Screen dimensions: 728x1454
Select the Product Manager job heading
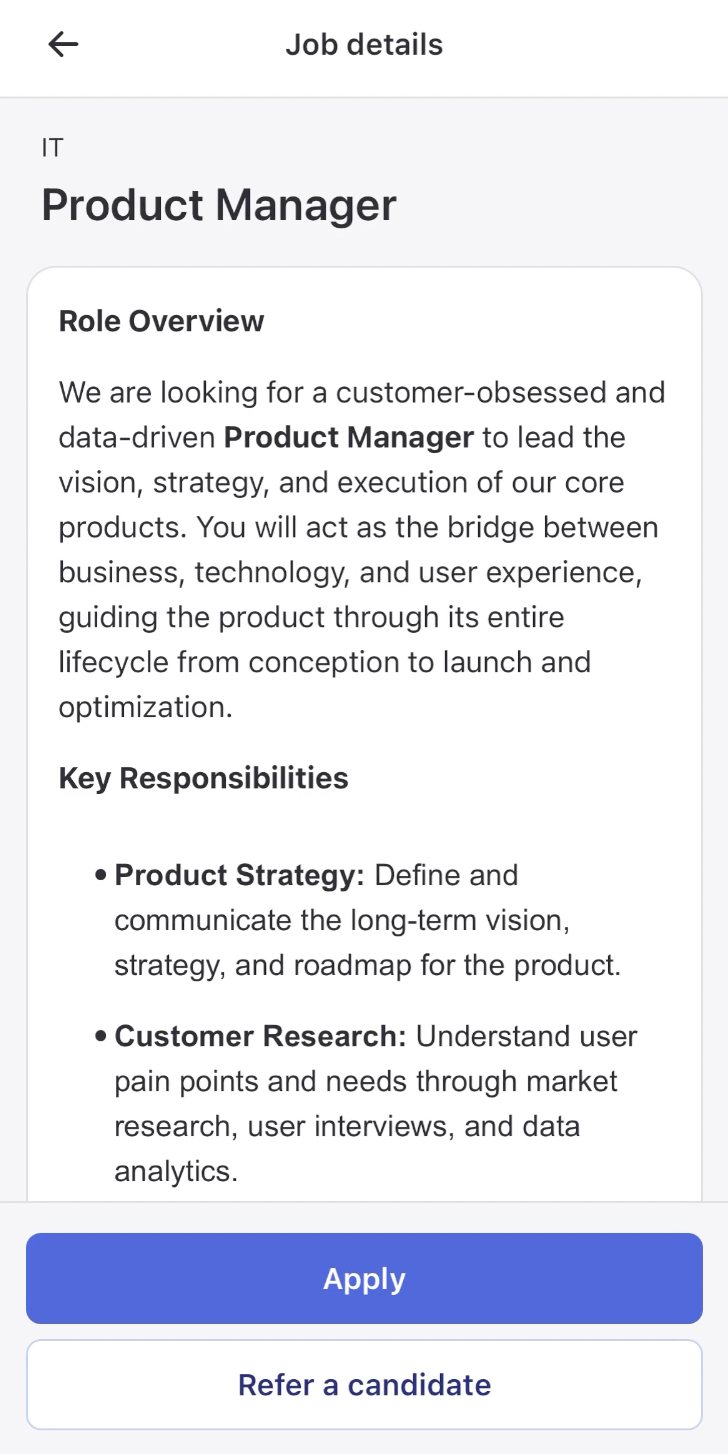click(x=219, y=205)
